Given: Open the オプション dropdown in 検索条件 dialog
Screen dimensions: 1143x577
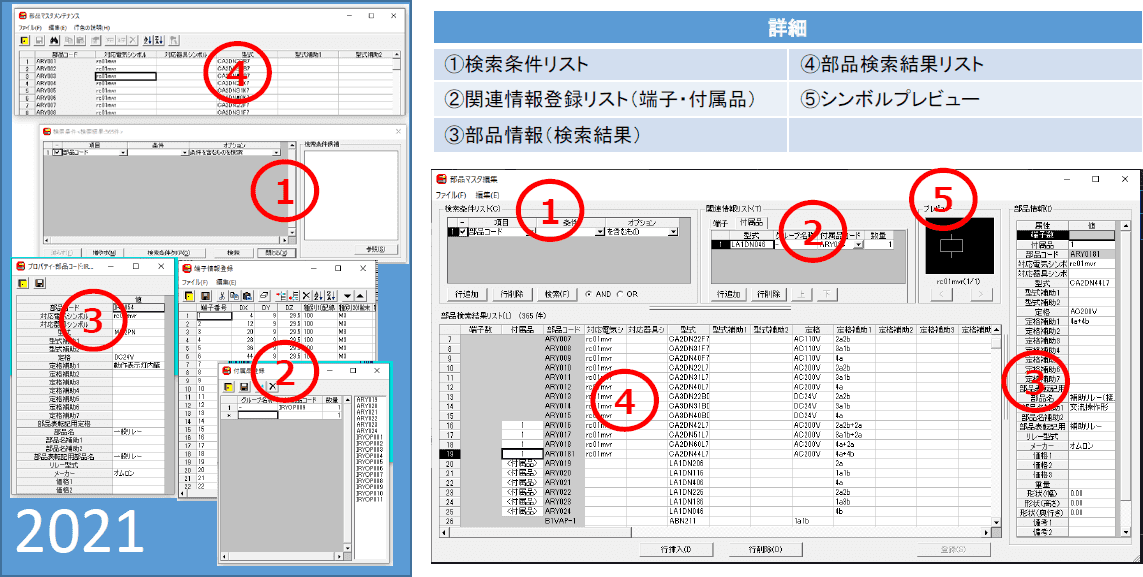Looking at the screenshot, I should [x=276, y=152].
